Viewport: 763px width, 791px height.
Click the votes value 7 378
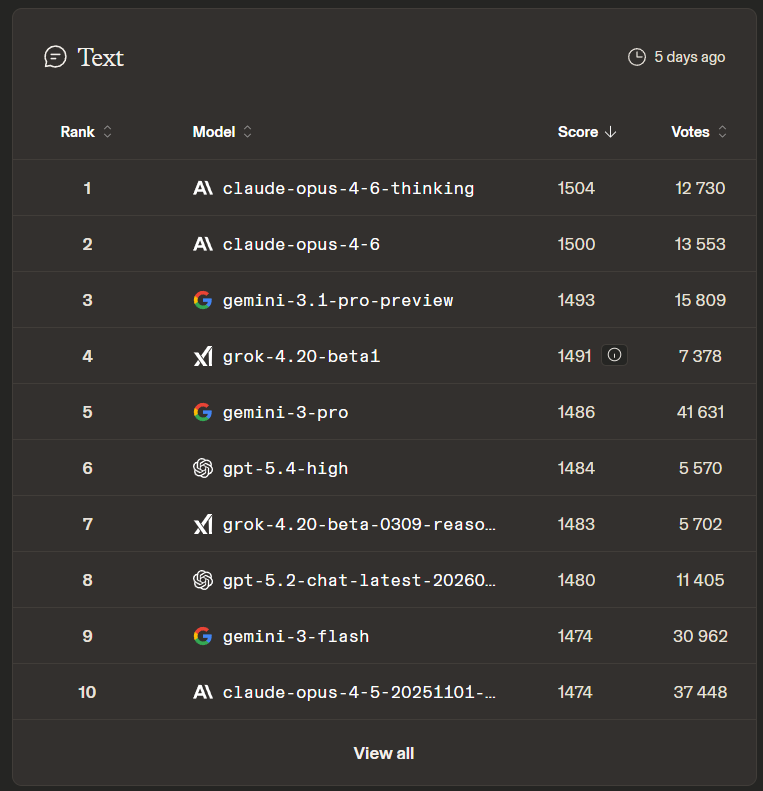click(x=700, y=356)
